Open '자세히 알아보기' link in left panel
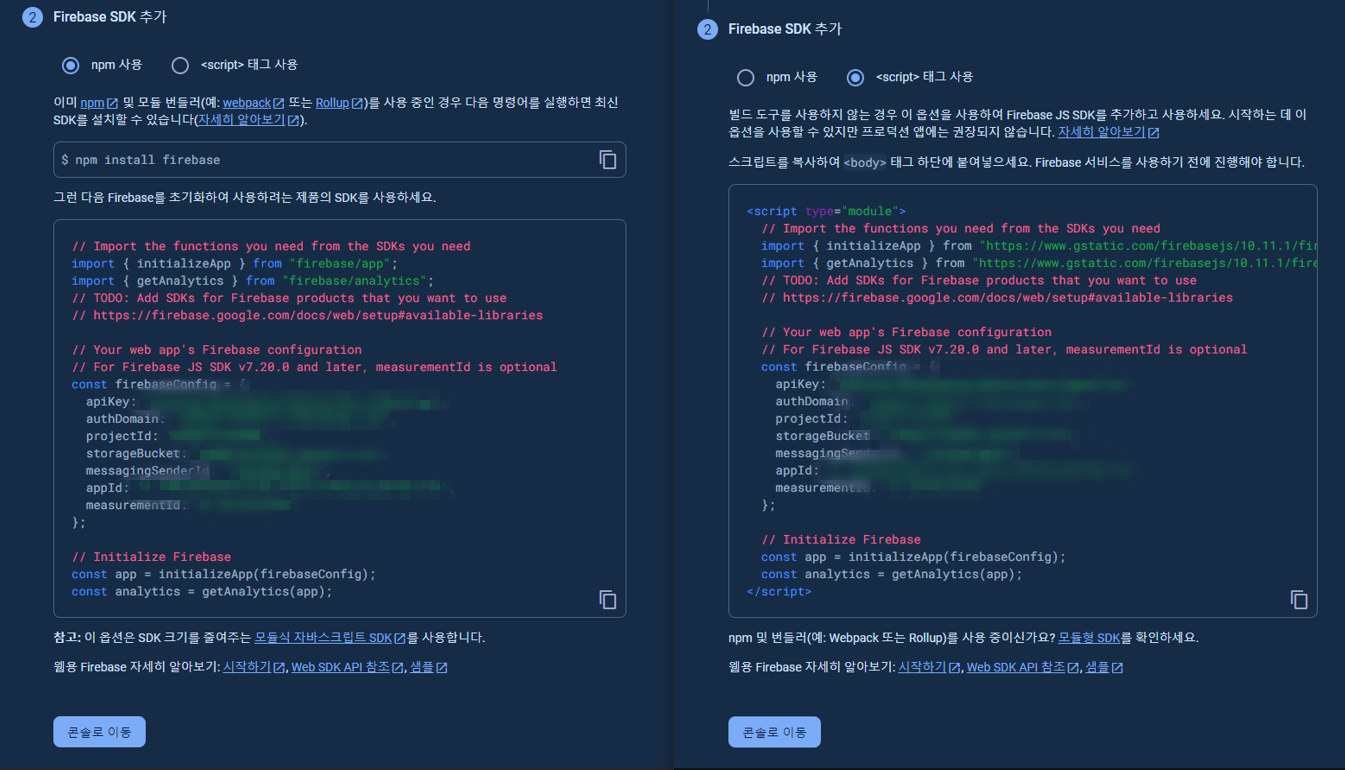Viewport: 1345px width, 770px height. click(x=248, y=120)
